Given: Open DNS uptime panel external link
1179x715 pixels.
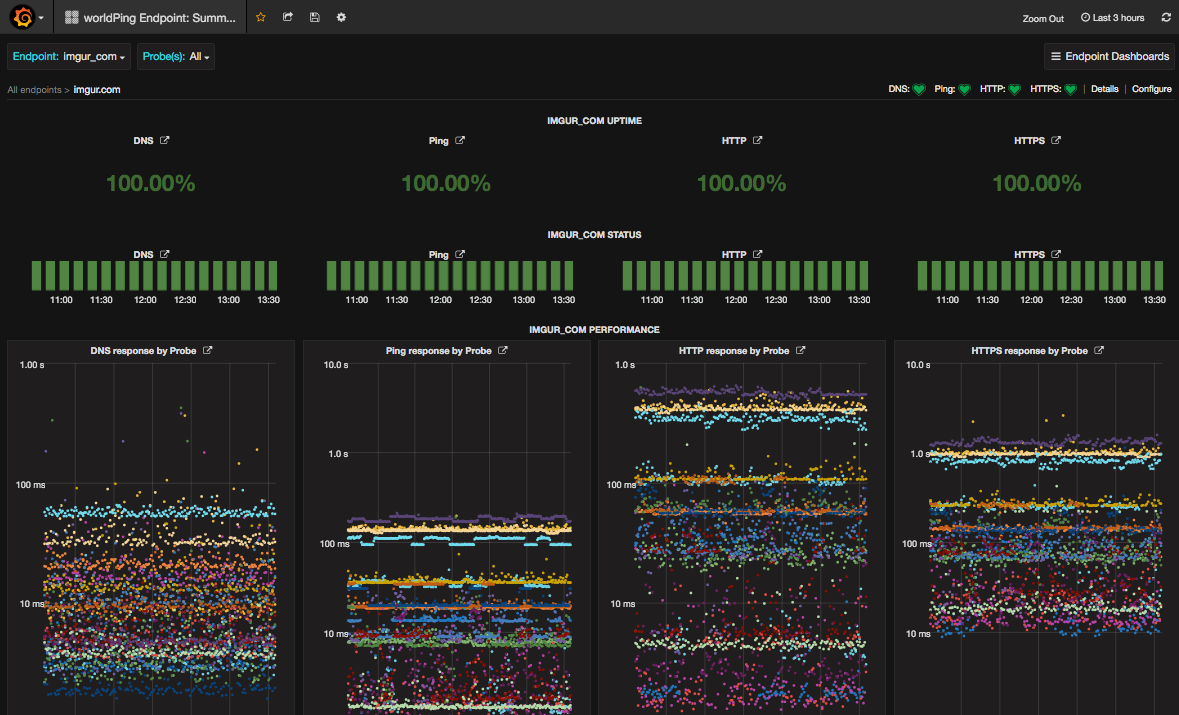Looking at the screenshot, I should click(165, 140).
